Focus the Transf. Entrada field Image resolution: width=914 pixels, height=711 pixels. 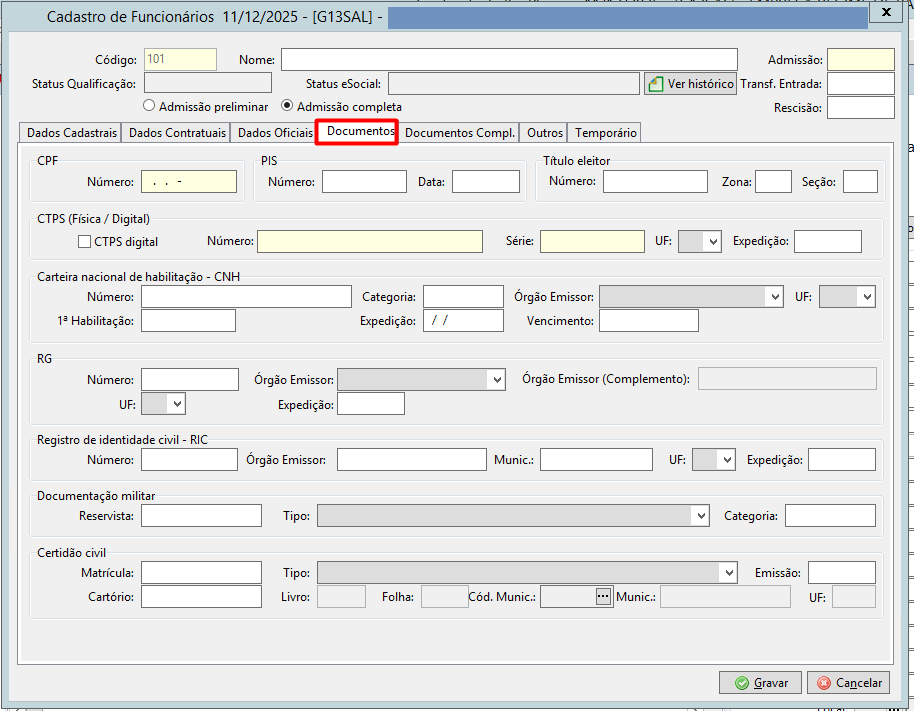[x=861, y=83]
